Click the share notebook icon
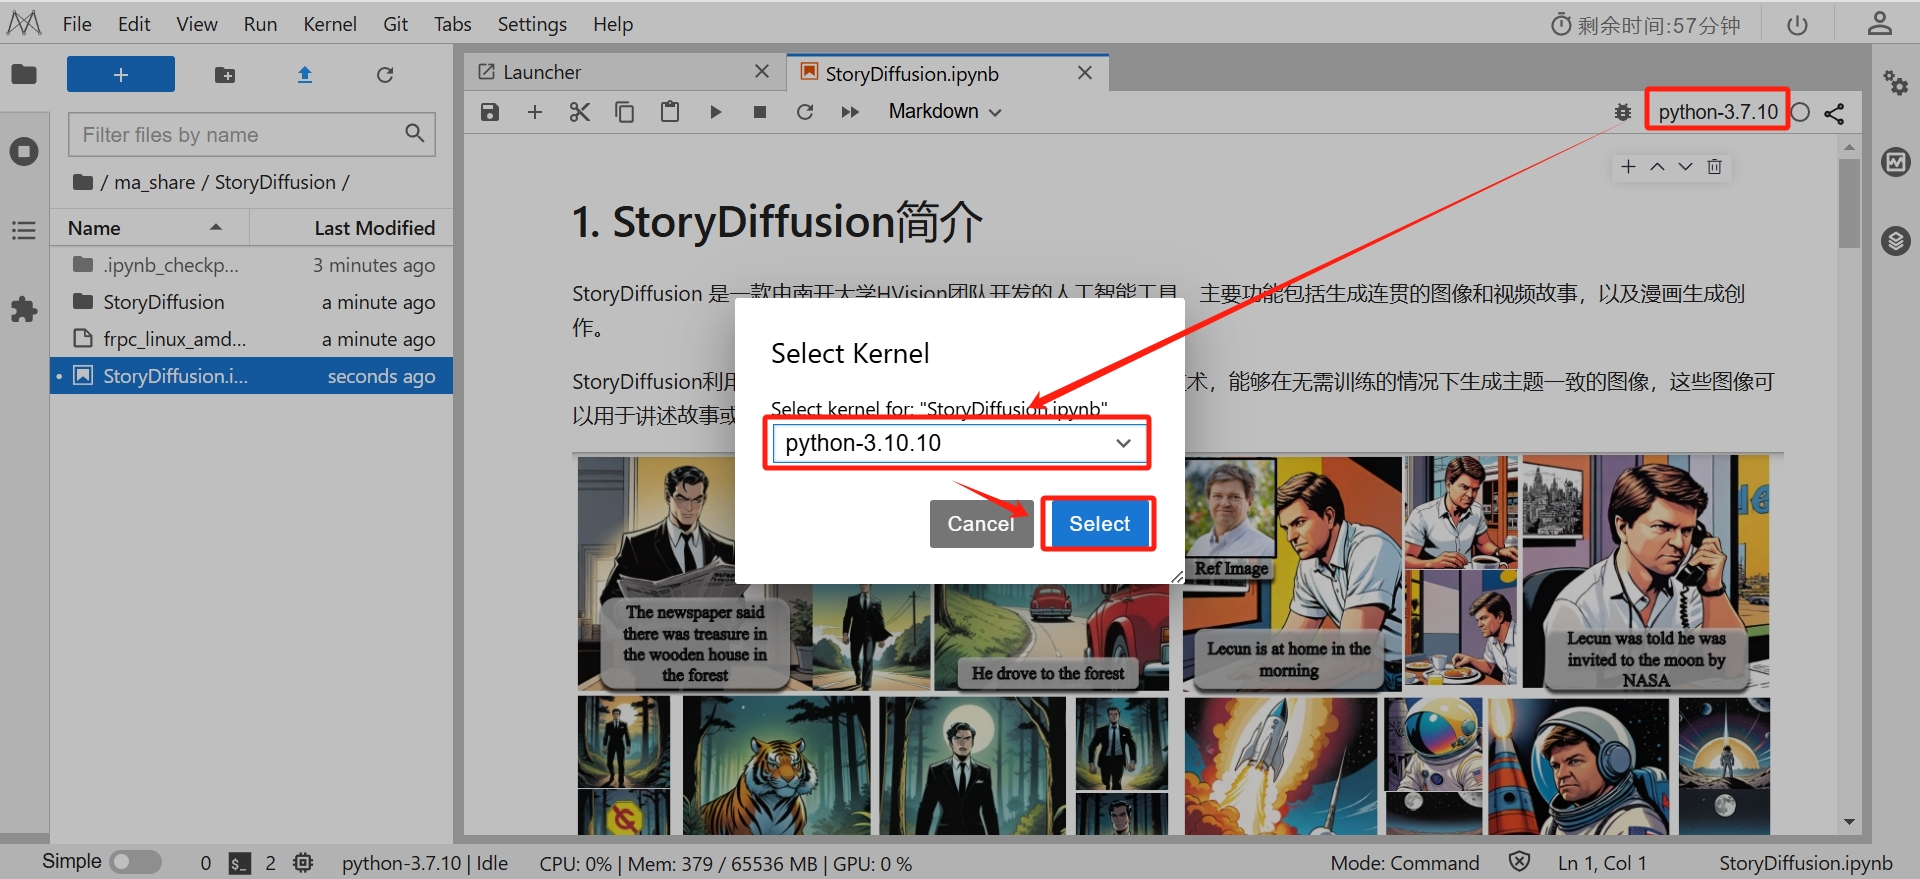The image size is (1920, 879). point(1834,113)
